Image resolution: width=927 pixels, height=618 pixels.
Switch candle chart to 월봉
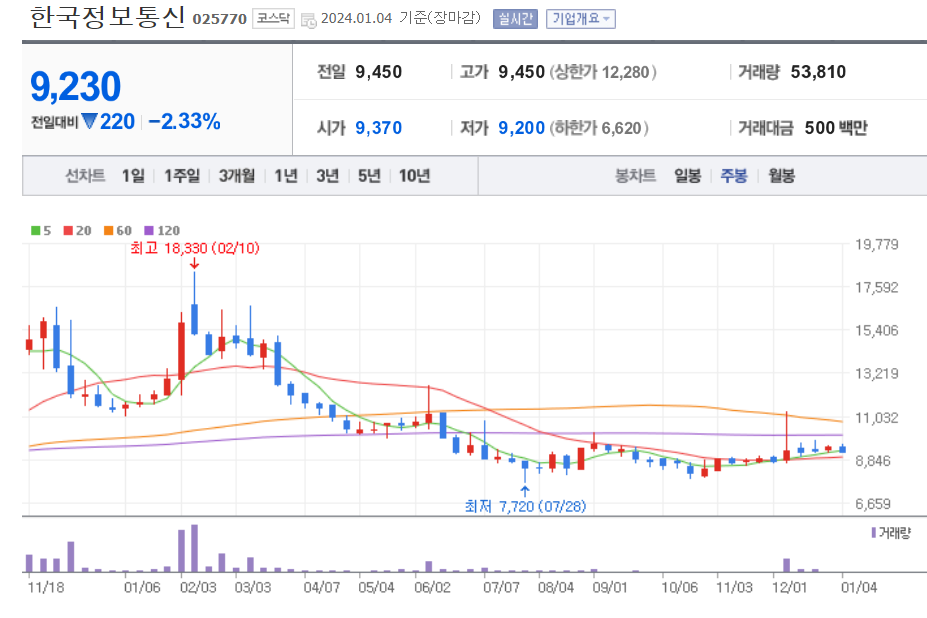point(782,176)
